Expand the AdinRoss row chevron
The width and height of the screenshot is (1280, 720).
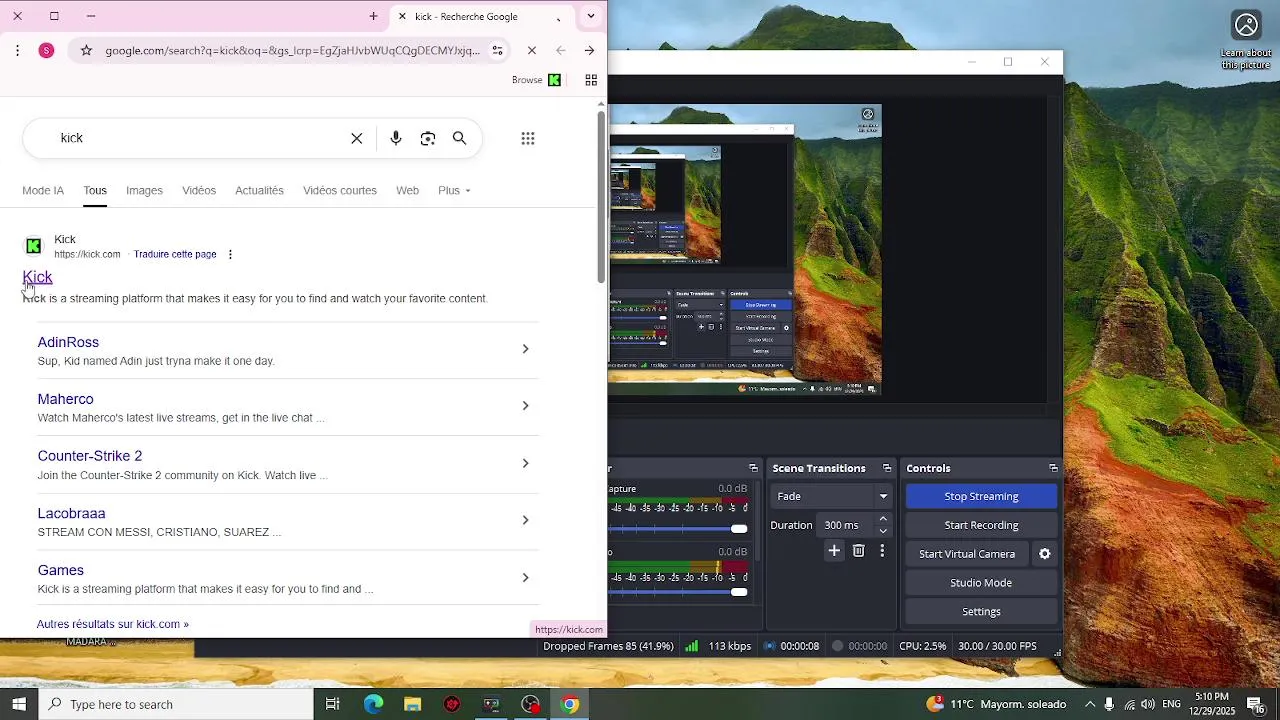coord(525,349)
